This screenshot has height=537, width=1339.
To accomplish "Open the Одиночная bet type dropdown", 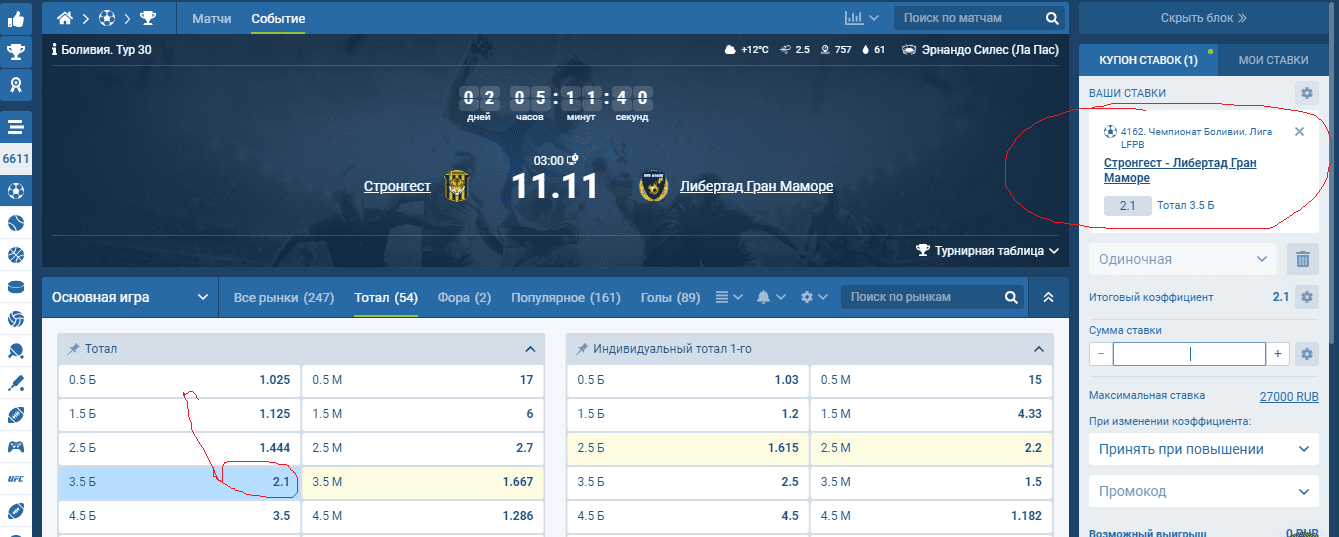I will click(1182, 260).
